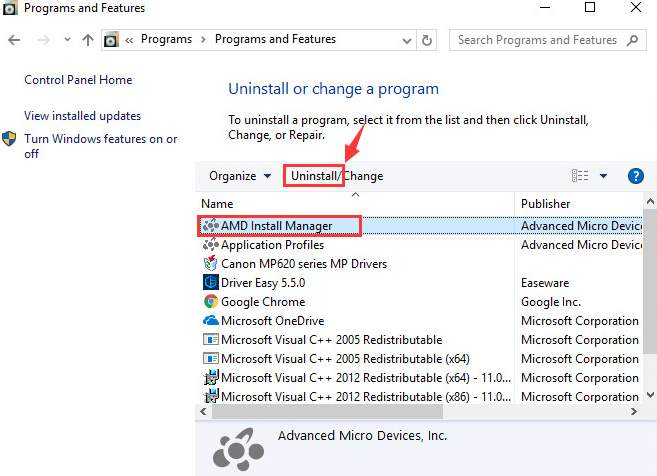Open Control Panel Home link
This screenshot has height=476, width=657.
[78, 80]
